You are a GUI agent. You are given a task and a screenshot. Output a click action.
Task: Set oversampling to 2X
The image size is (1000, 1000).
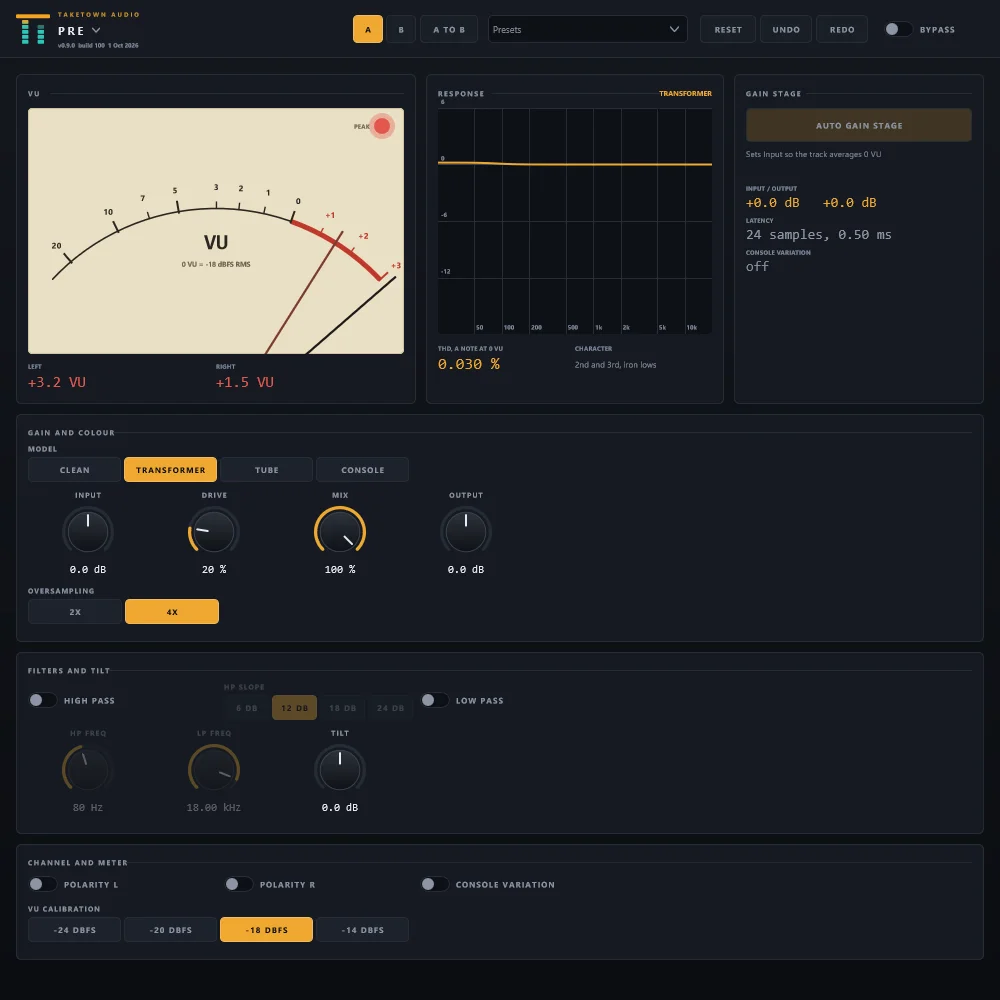pos(75,612)
